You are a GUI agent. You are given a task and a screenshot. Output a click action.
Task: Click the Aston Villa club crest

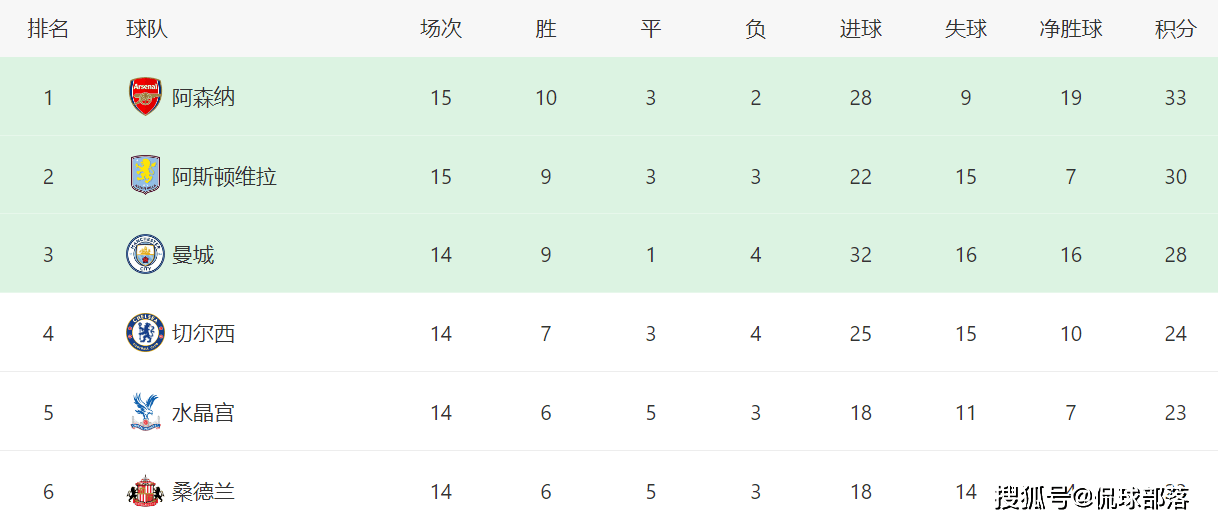click(x=145, y=176)
